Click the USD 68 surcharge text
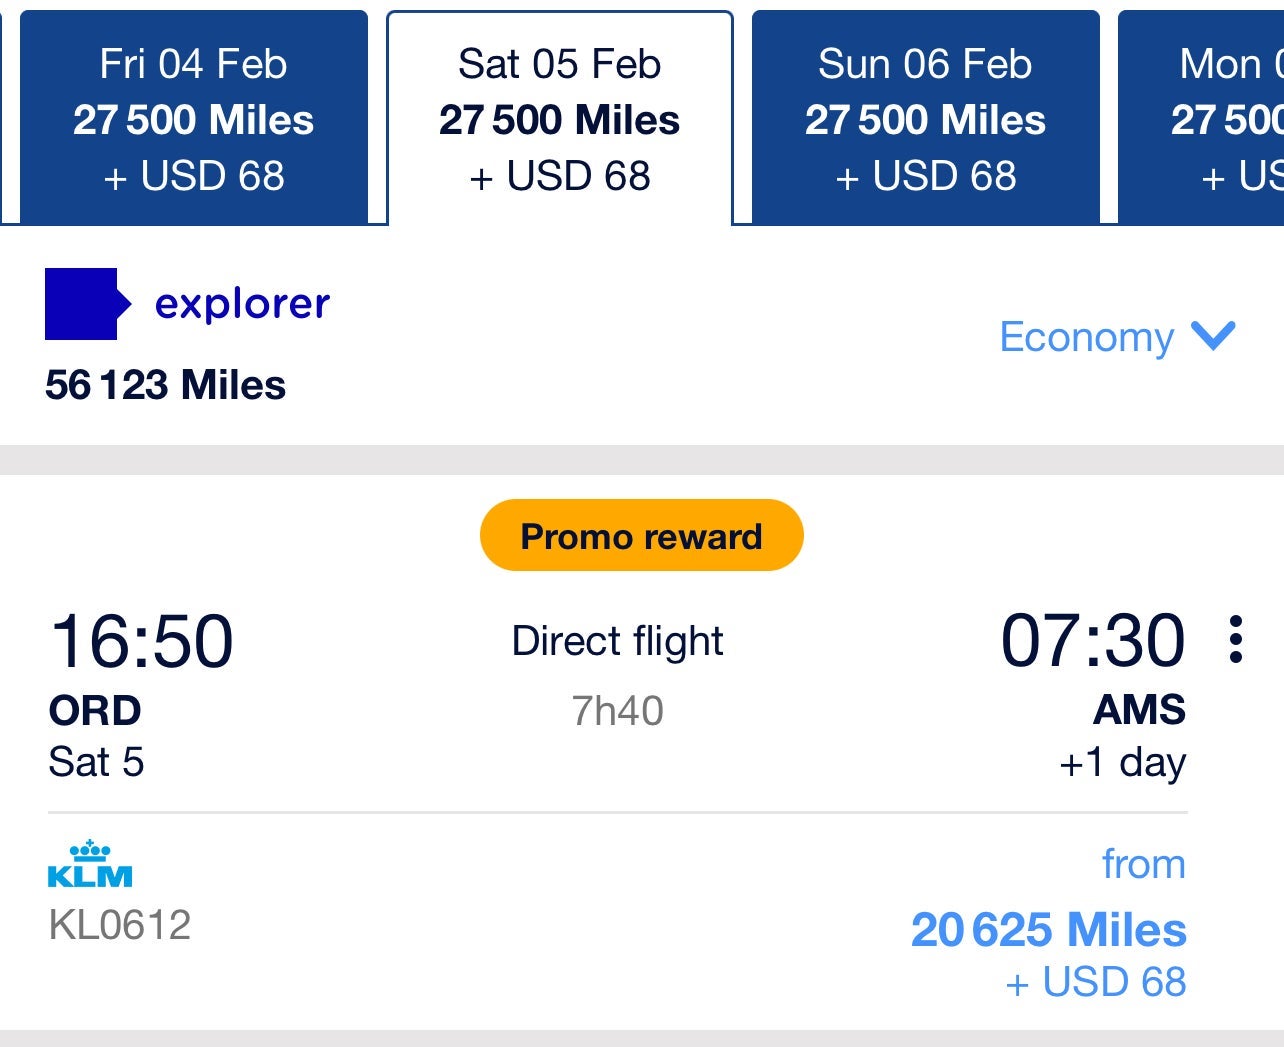The height and width of the screenshot is (1047, 1284). (1096, 981)
